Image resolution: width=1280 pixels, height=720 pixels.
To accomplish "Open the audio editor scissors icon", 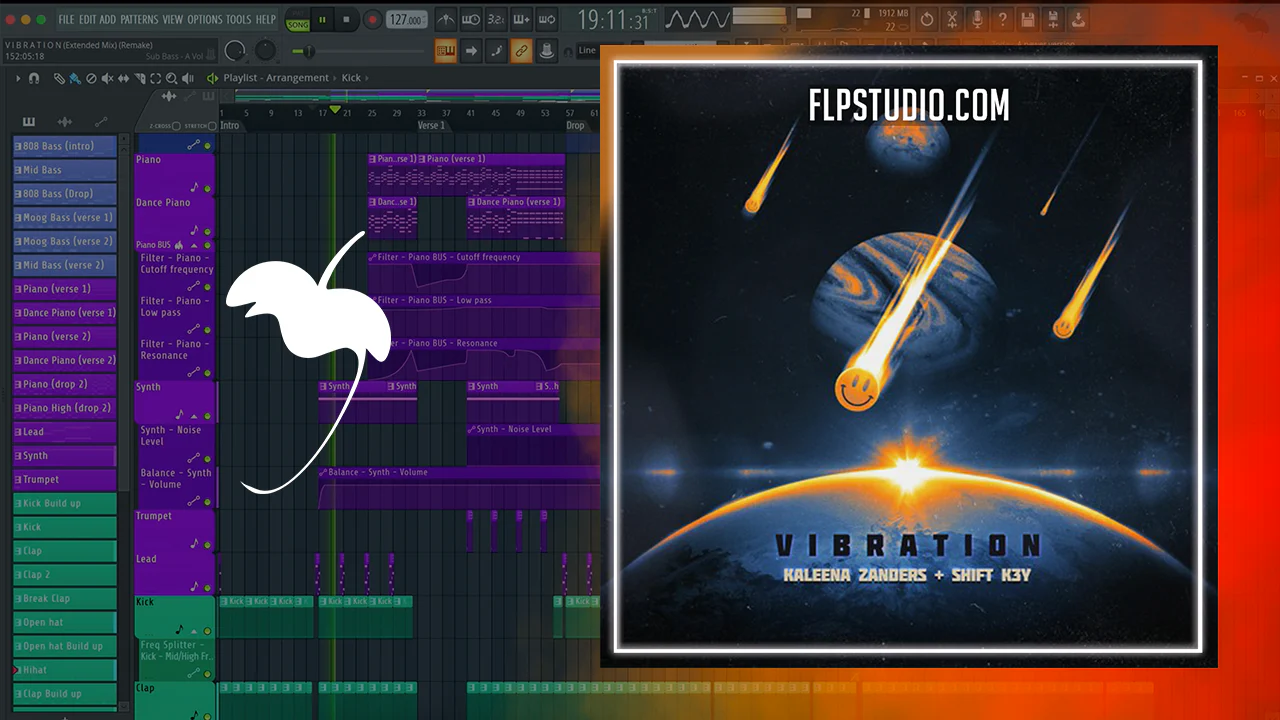I will pos(952,19).
